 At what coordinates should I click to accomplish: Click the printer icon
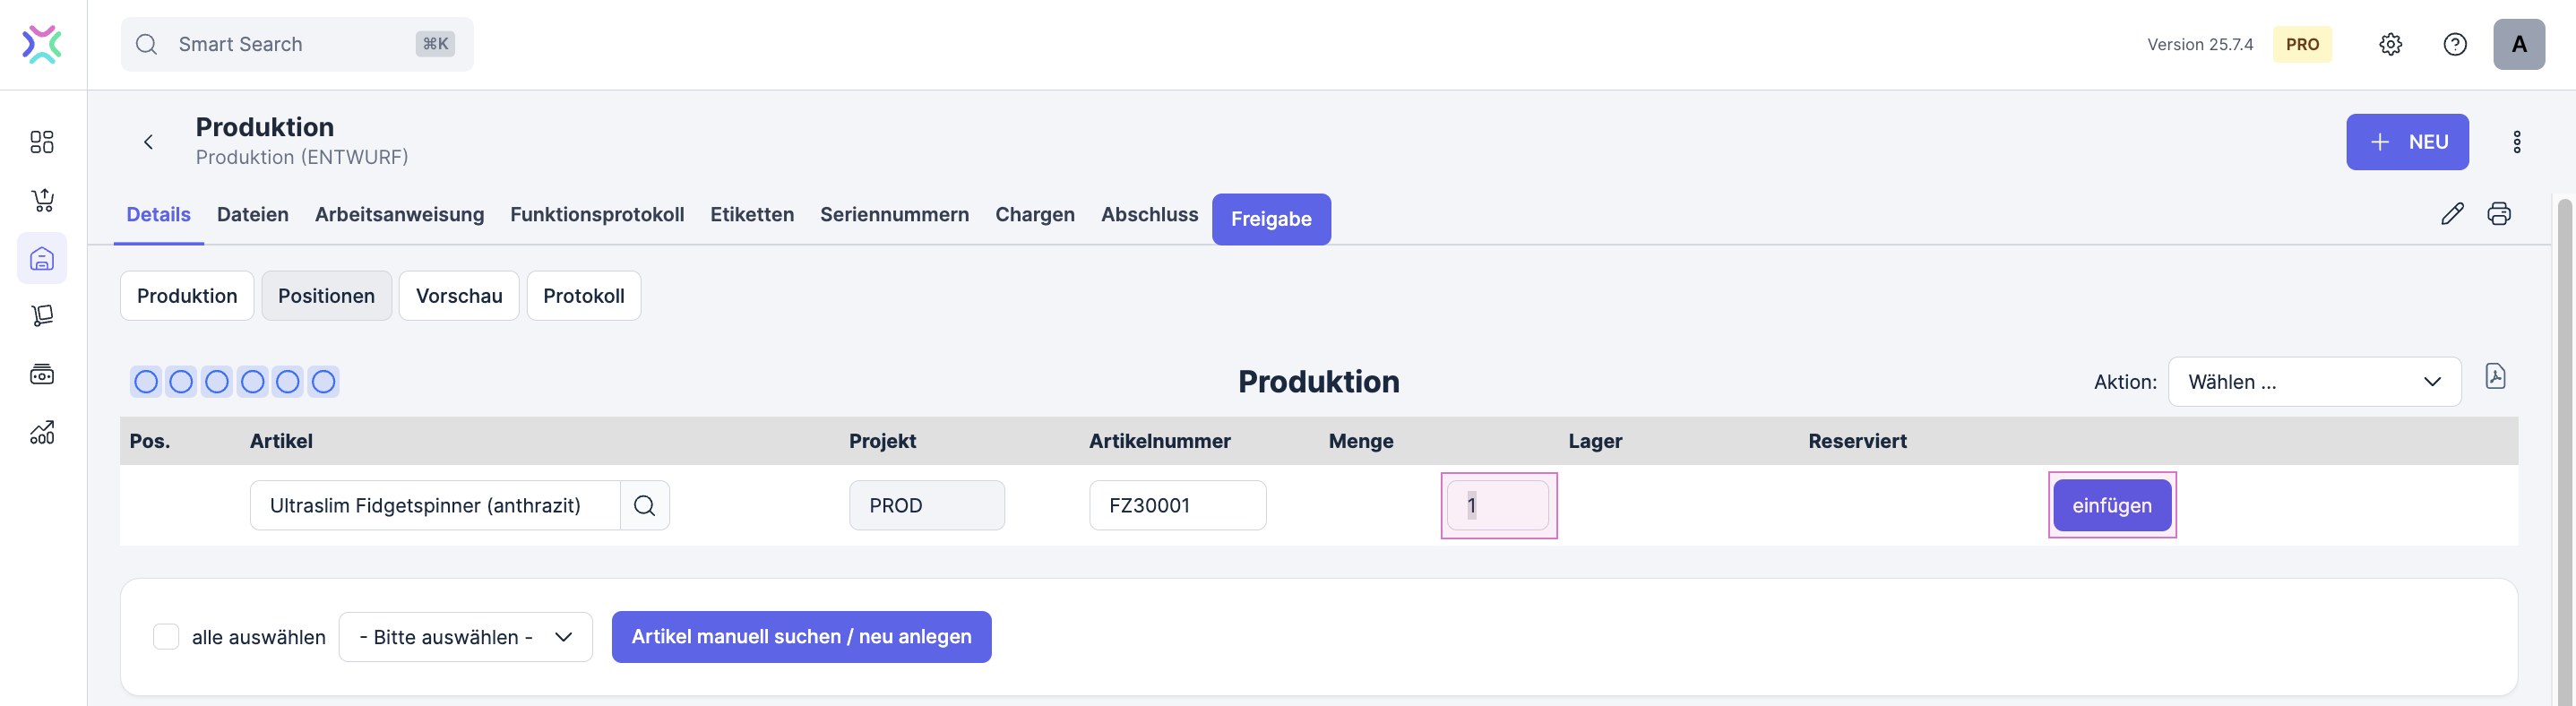point(2498,213)
